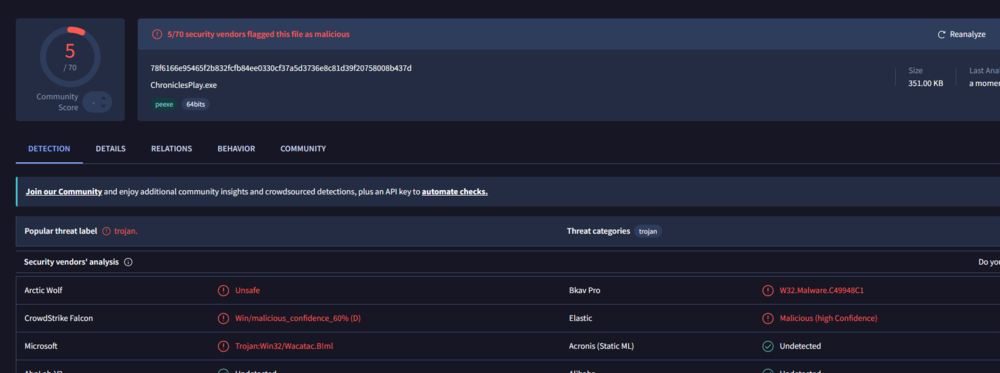Click the Reanalyze circular arrow icon
Image resolution: width=1000 pixels, height=373 pixels.
pyautogui.click(x=941, y=34)
